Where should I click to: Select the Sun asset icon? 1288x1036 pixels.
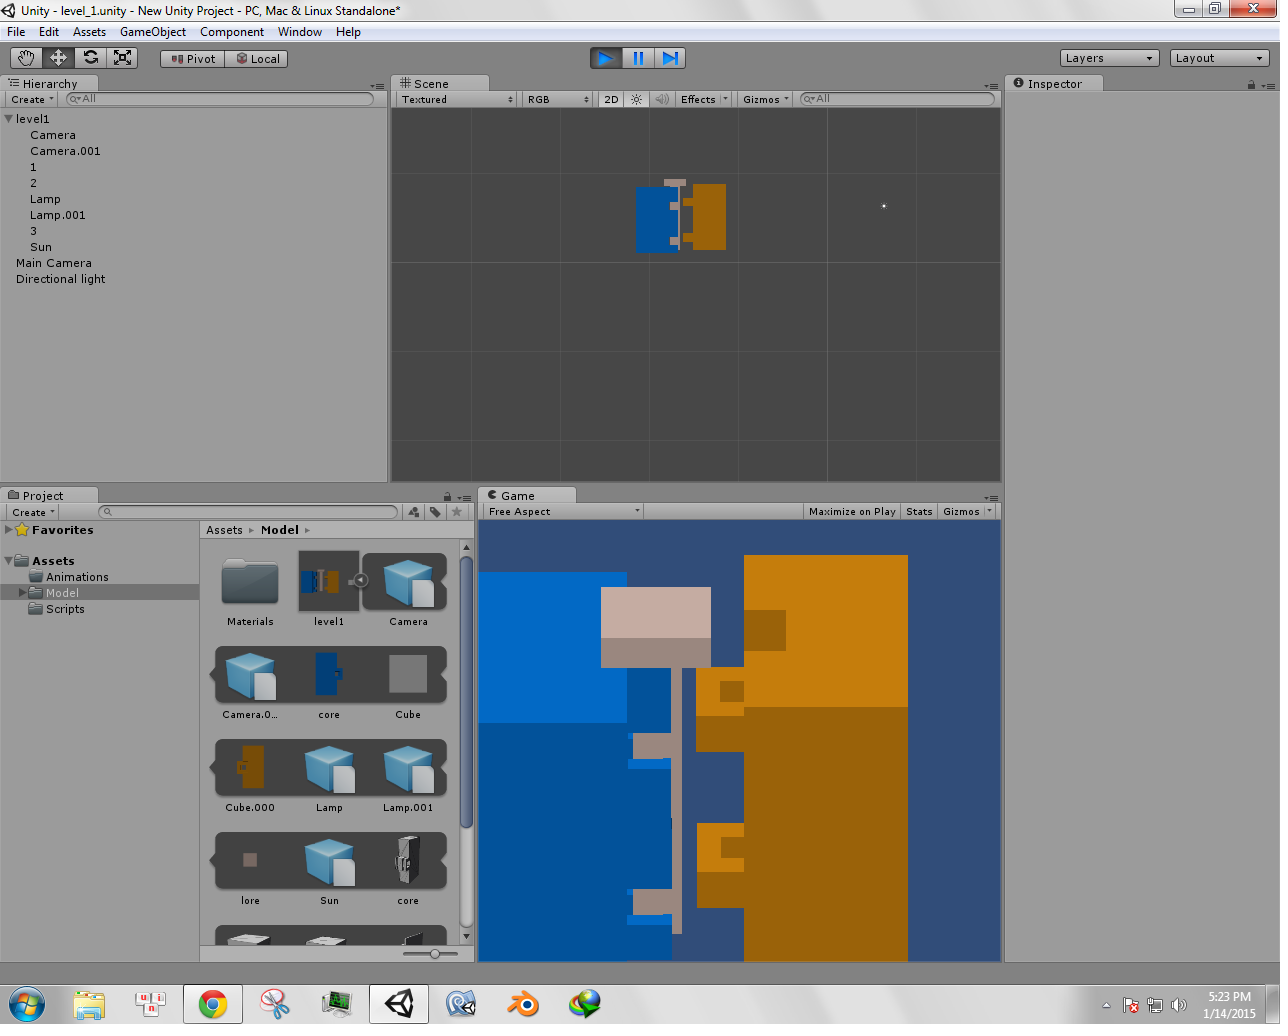coord(329,860)
